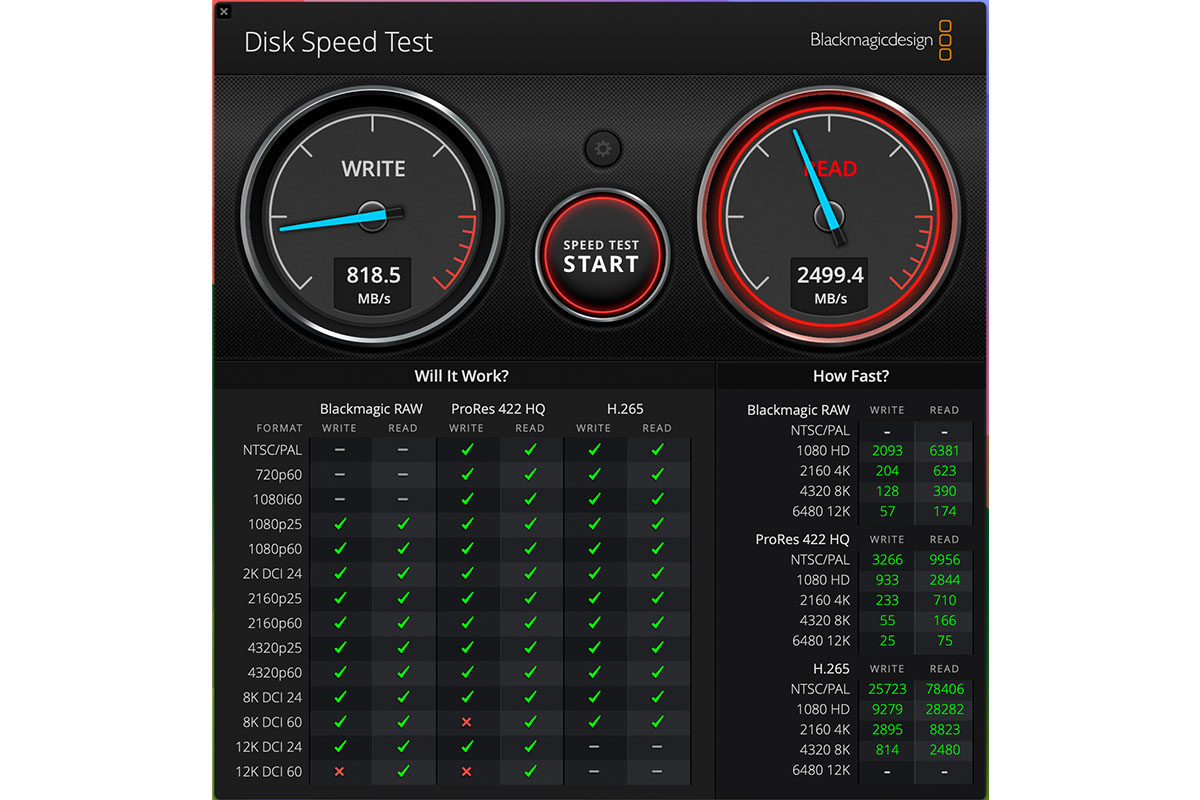
Task: Click checkmark for 4320p60 Blackmagic RAW read
Action: point(403,672)
